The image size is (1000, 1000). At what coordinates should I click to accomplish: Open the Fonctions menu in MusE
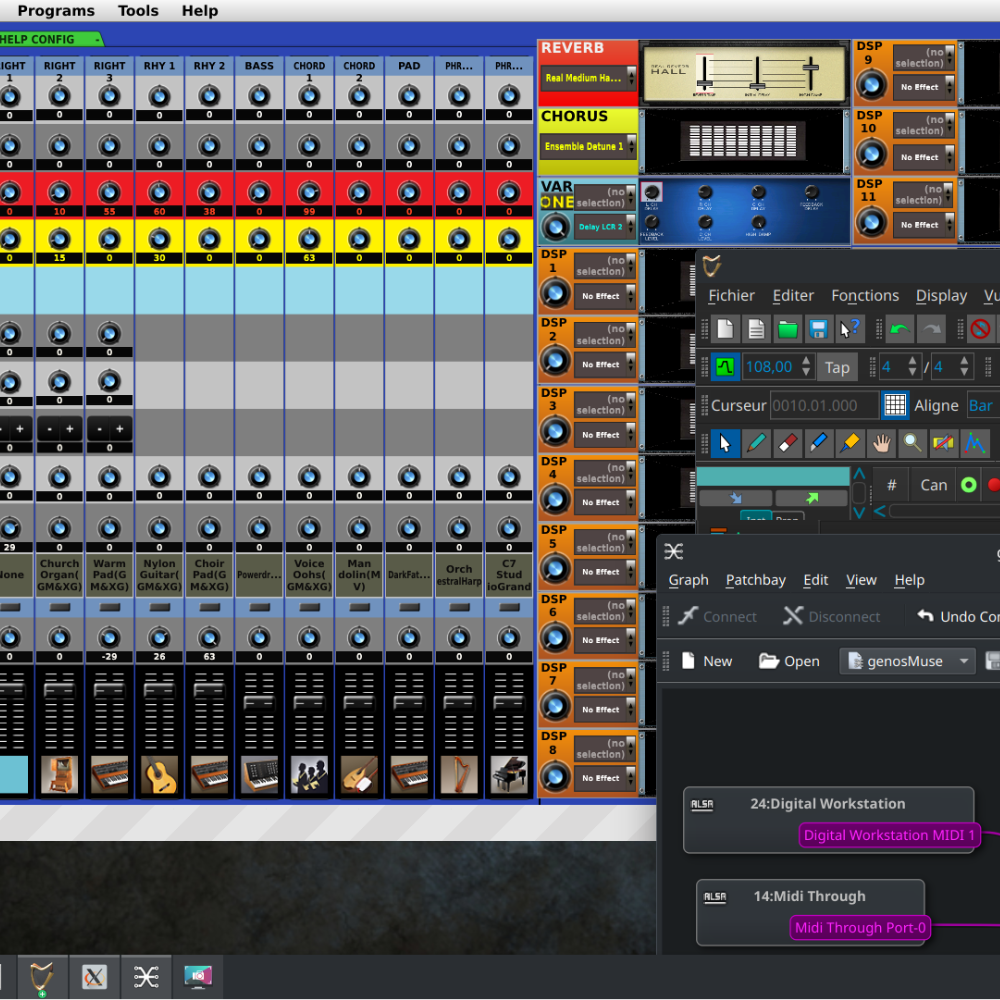tap(864, 295)
